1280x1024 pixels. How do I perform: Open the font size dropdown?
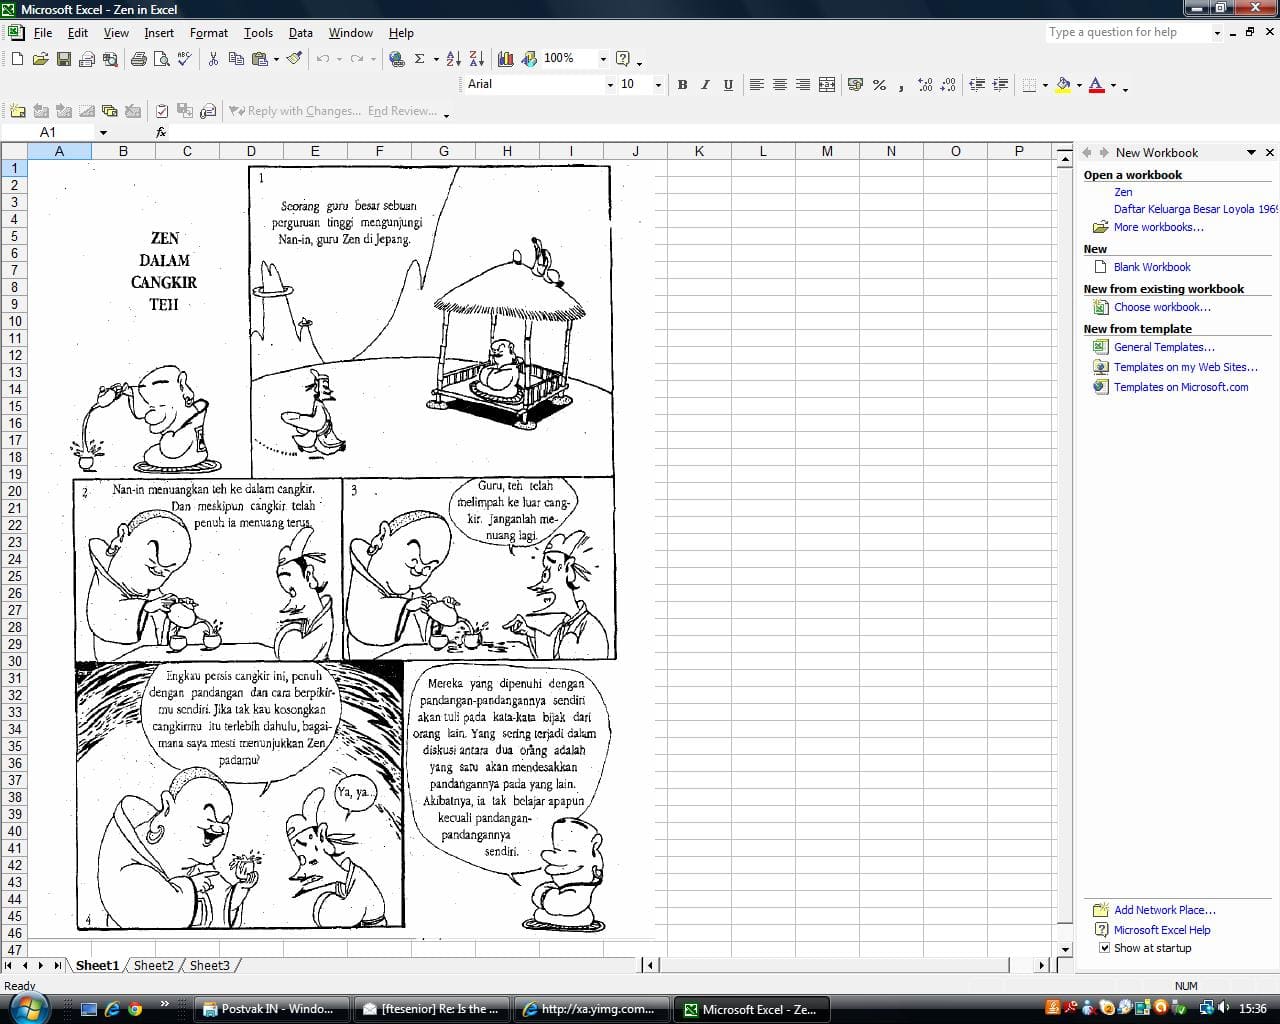click(x=657, y=85)
